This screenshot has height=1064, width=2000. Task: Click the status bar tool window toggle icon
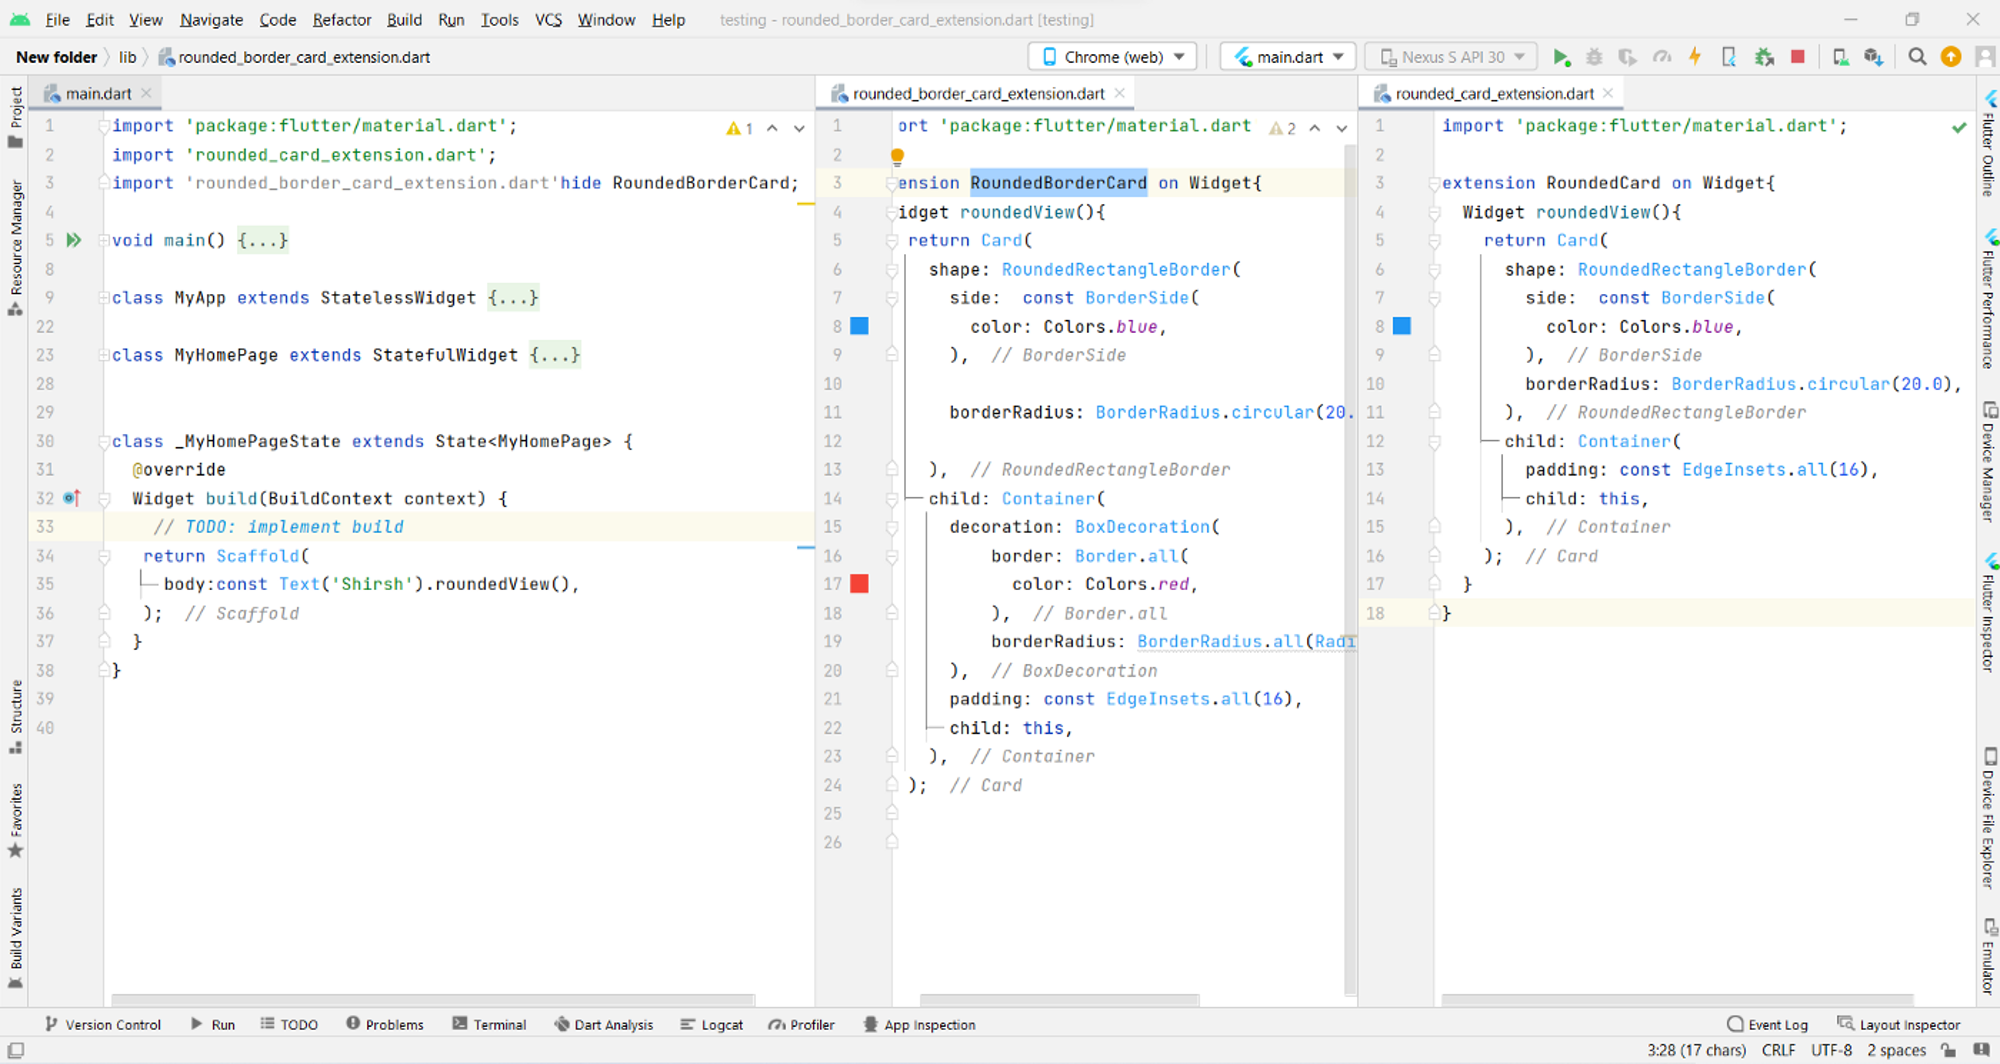pos(15,1050)
